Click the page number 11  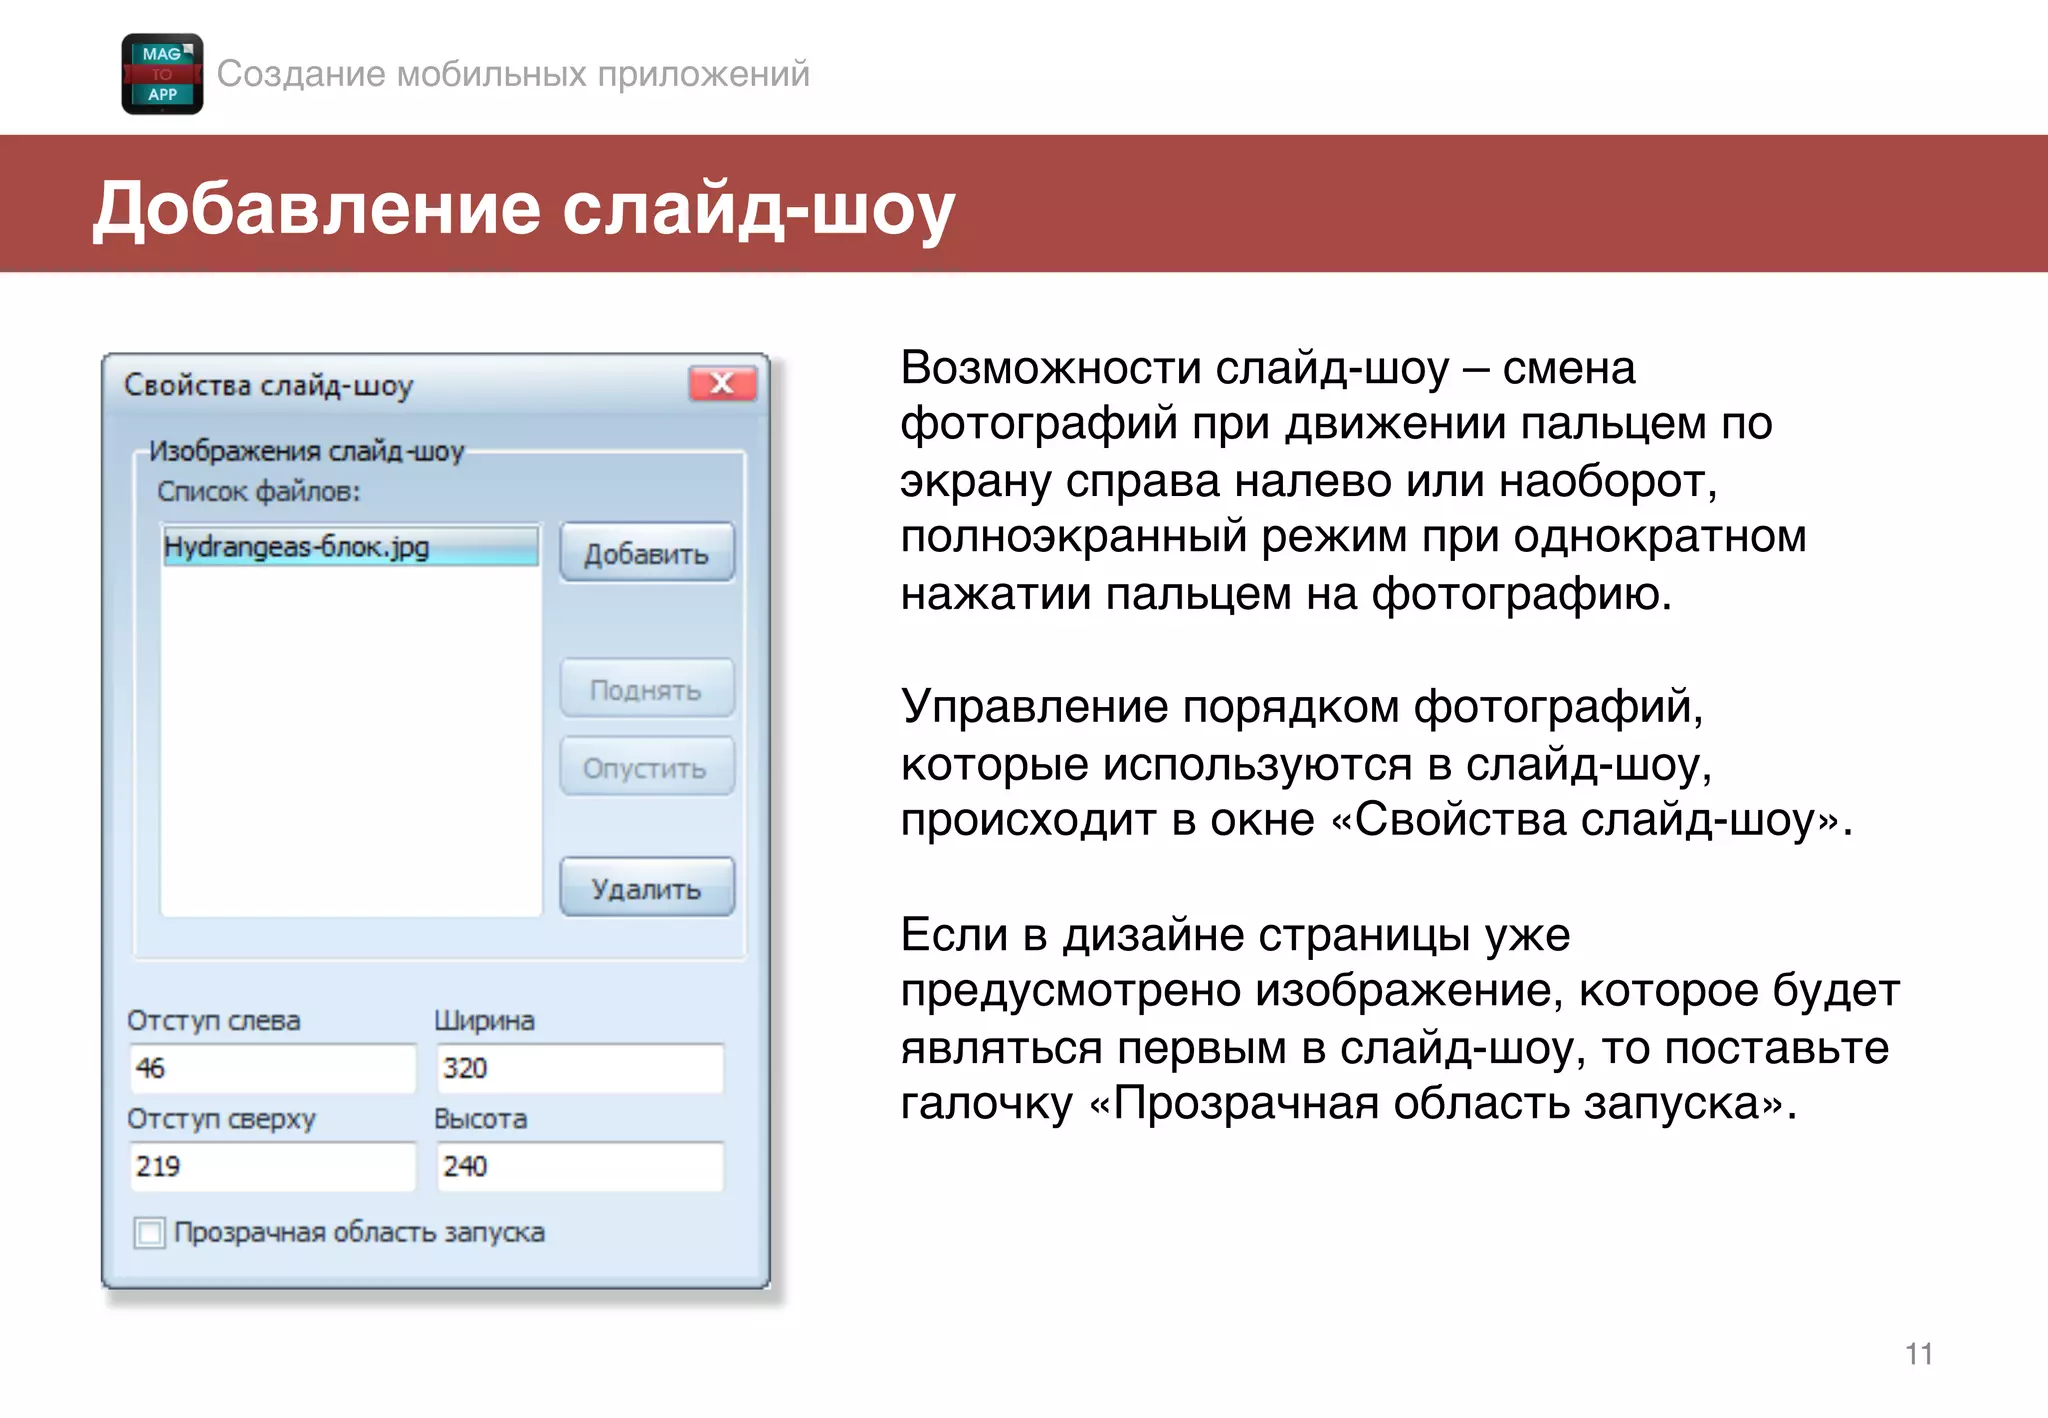coord(1918,1354)
